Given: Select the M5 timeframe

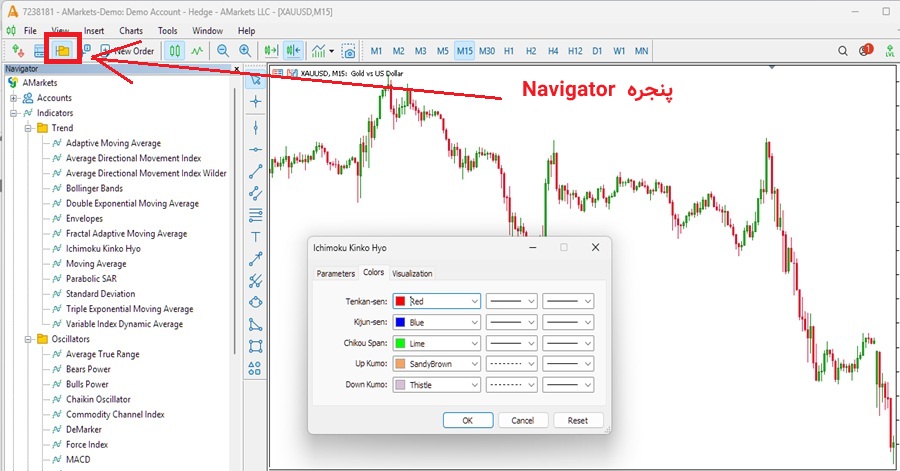Looking at the screenshot, I should (443, 51).
